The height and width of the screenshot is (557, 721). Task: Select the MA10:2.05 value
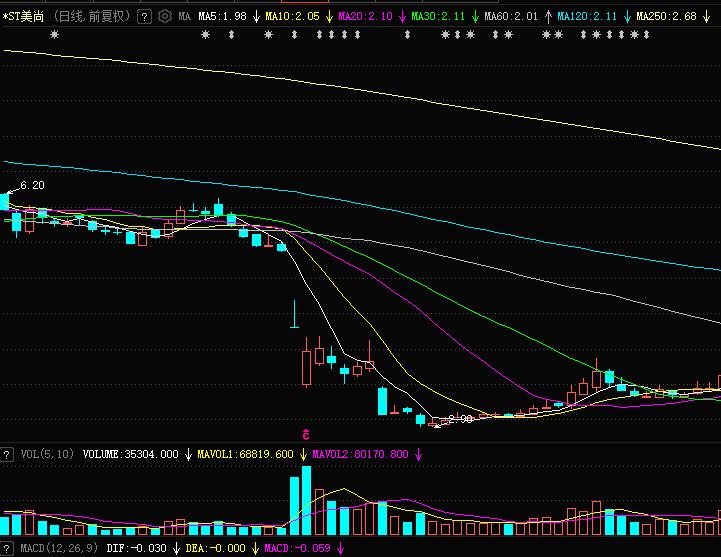pyautogui.click(x=292, y=17)
